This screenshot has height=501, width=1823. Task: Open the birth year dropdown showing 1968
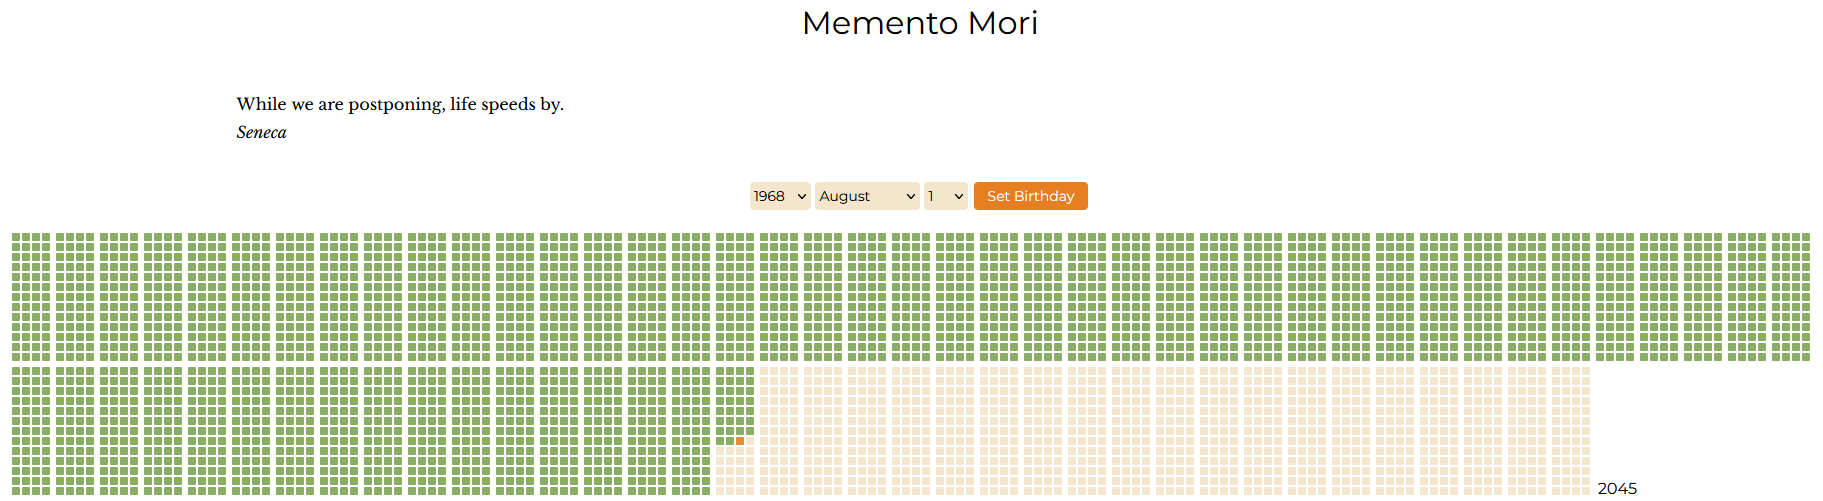tap(779, 196)
